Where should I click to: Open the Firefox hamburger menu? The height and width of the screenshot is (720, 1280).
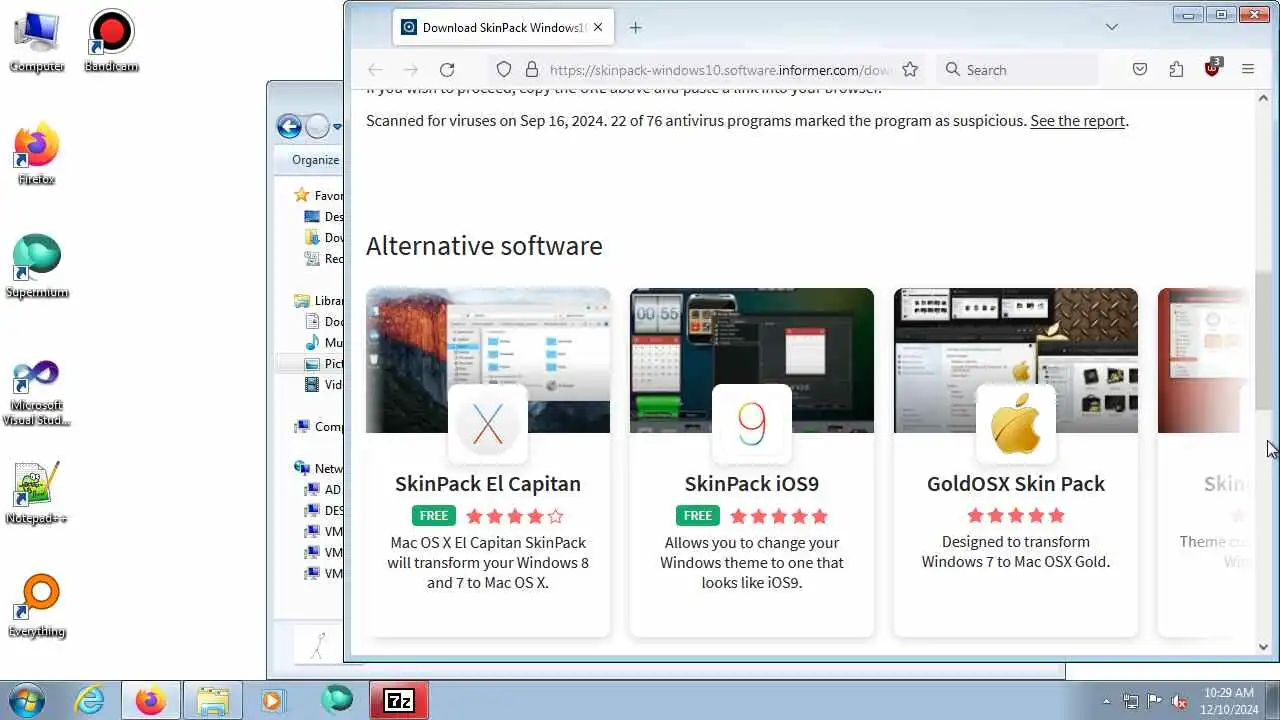pyautogui.click(x=1248, y=70)
